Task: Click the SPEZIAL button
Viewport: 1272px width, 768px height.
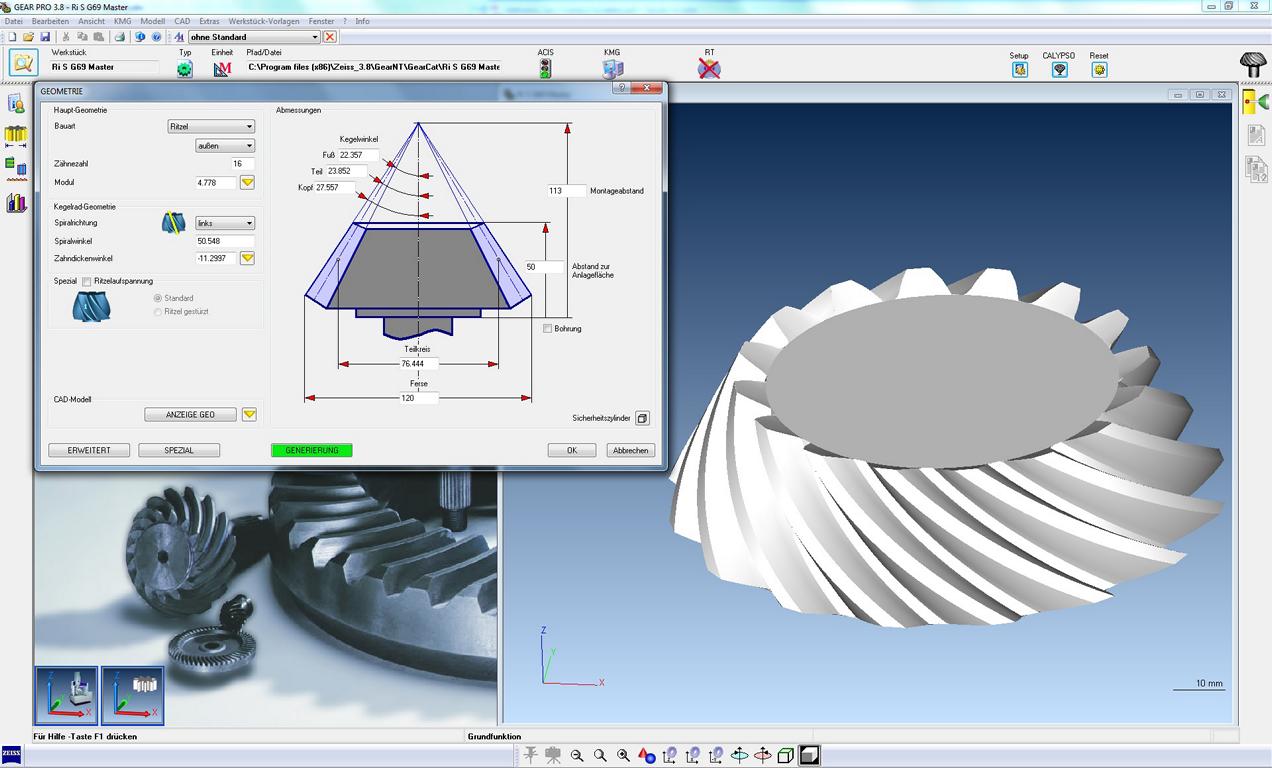Action: point(179,451)
